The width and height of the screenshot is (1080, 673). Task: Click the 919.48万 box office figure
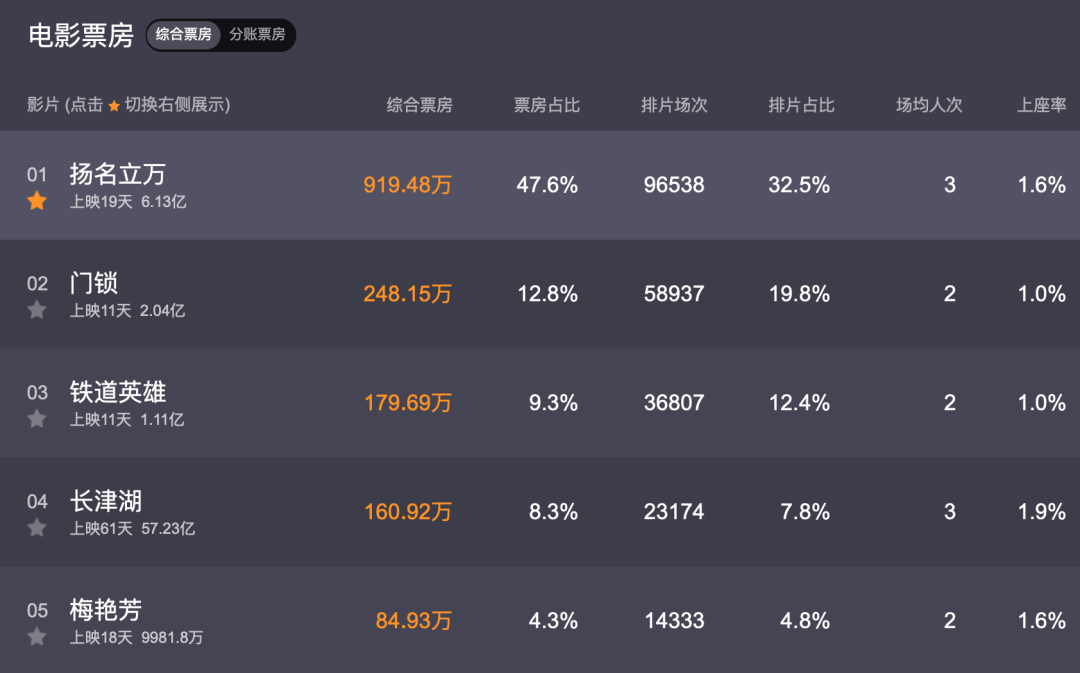click(408, 185)
